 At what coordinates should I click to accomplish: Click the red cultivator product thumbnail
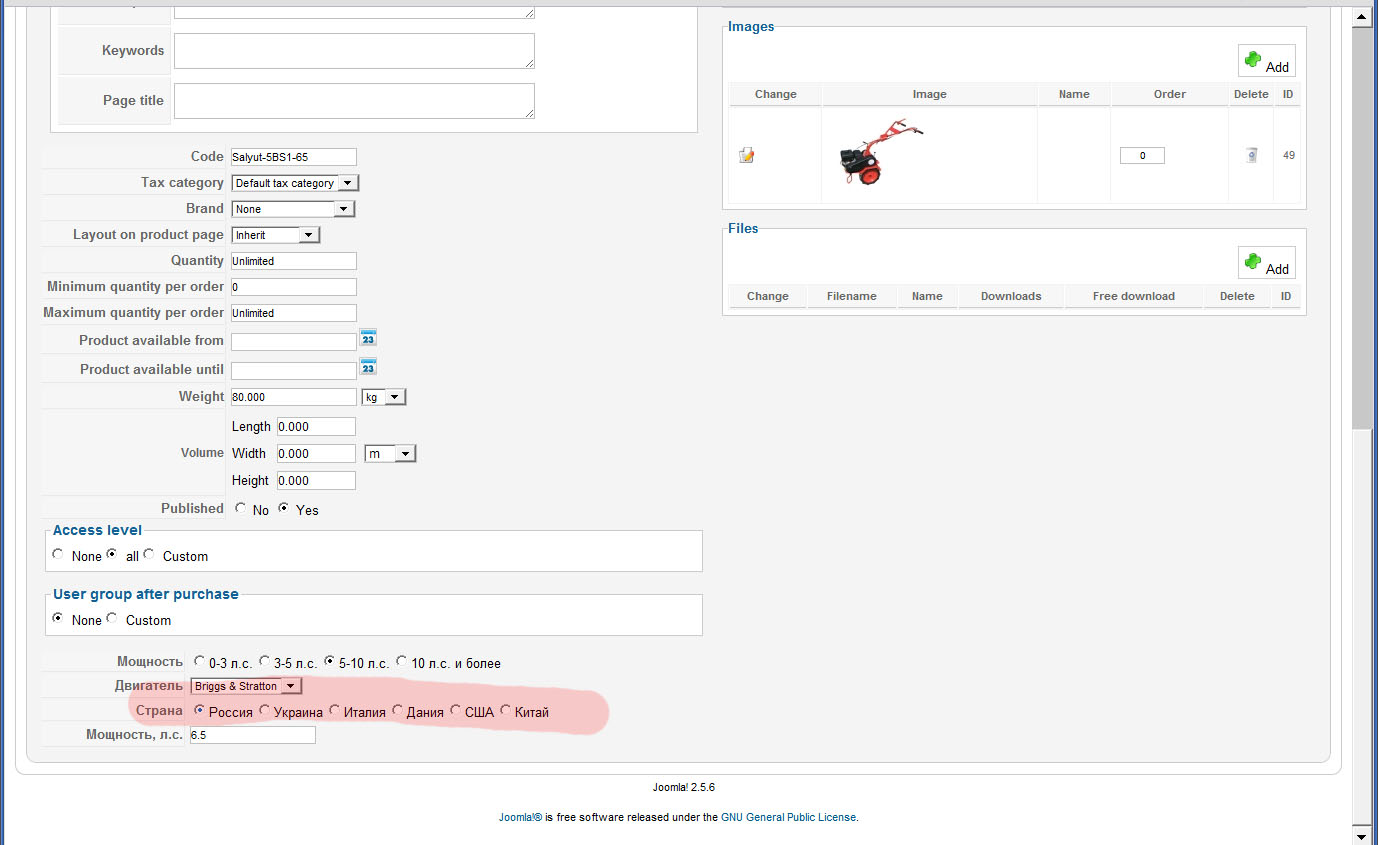[x=879, y=153]
